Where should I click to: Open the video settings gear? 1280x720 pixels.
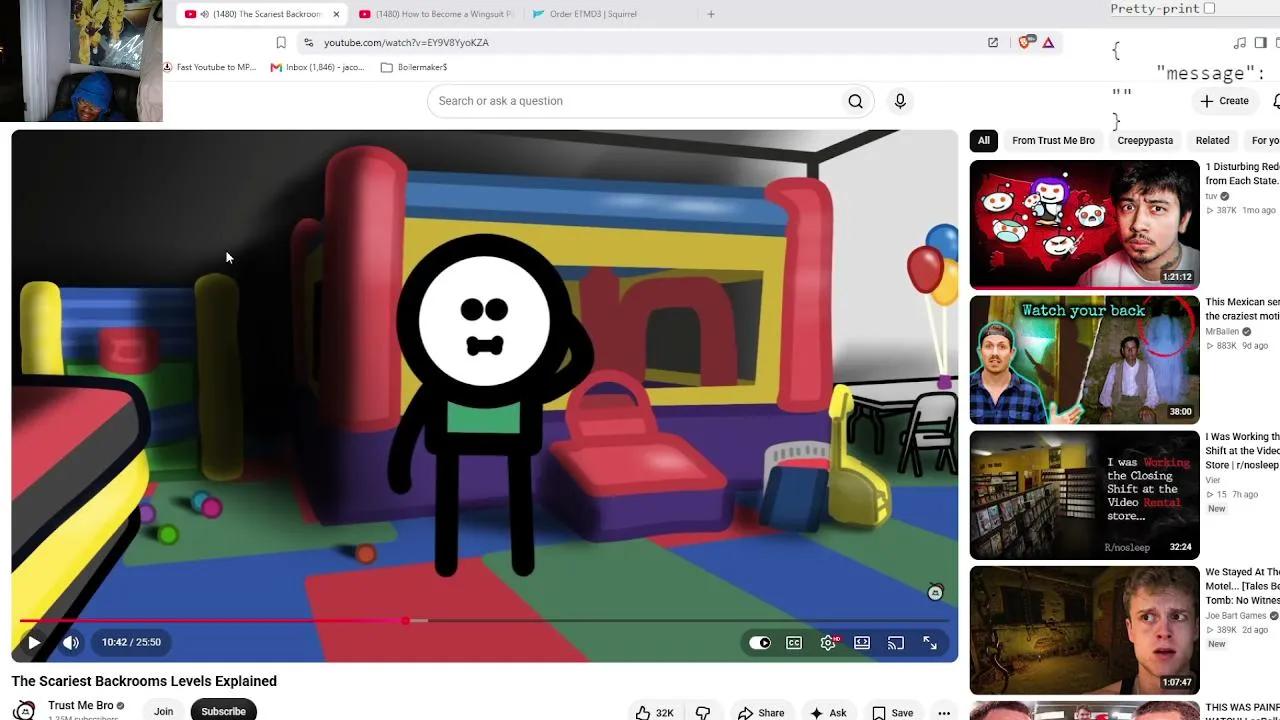coord(828,643)
